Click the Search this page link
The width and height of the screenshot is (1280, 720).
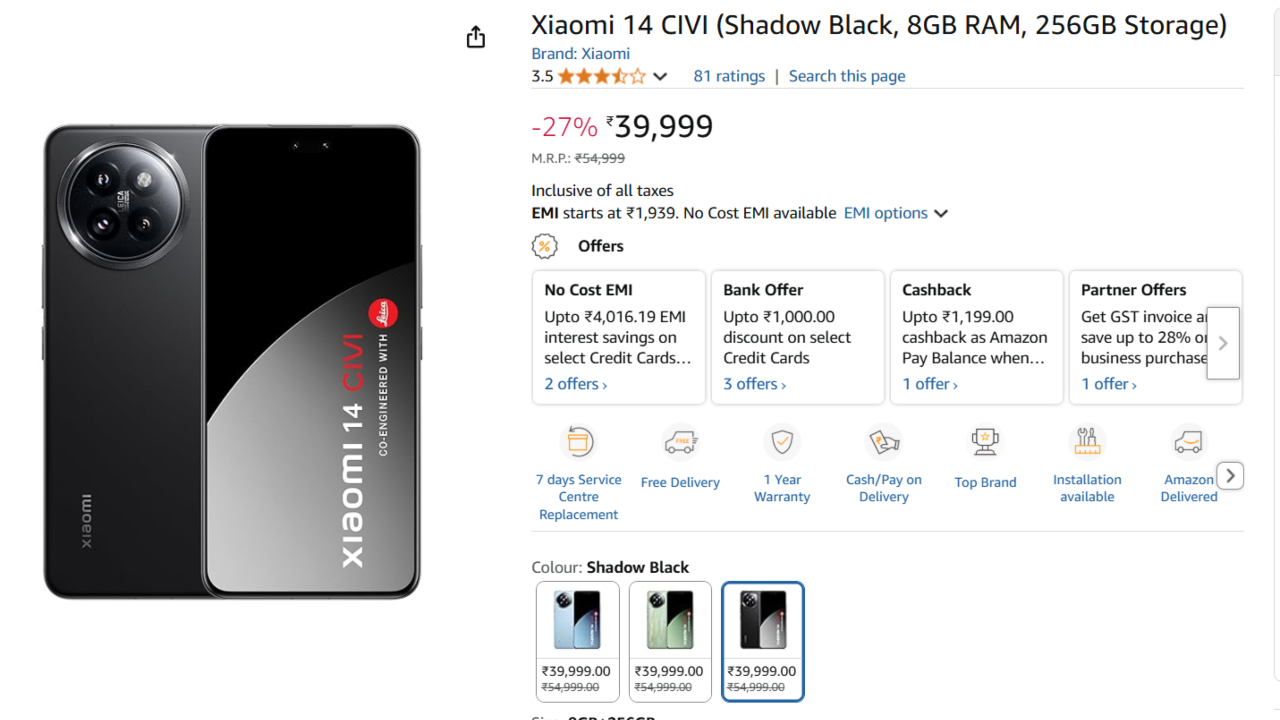[x=847, y=76]
